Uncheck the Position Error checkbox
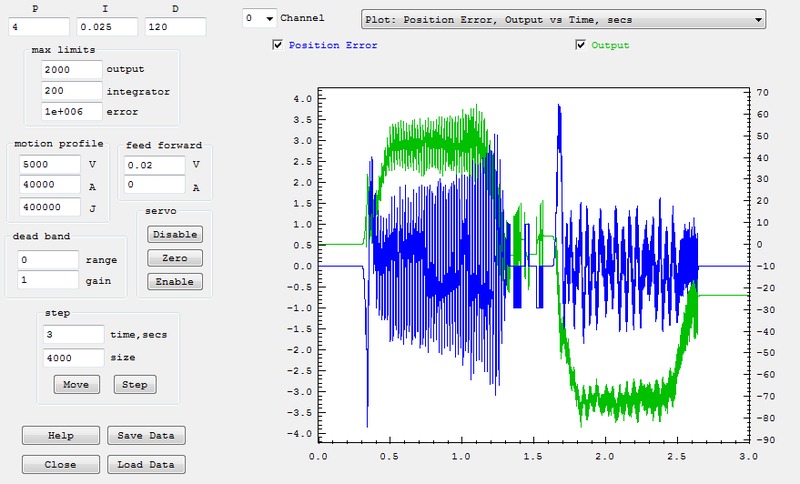The height and width of the screenshot is (484, 800). (278, 45)
